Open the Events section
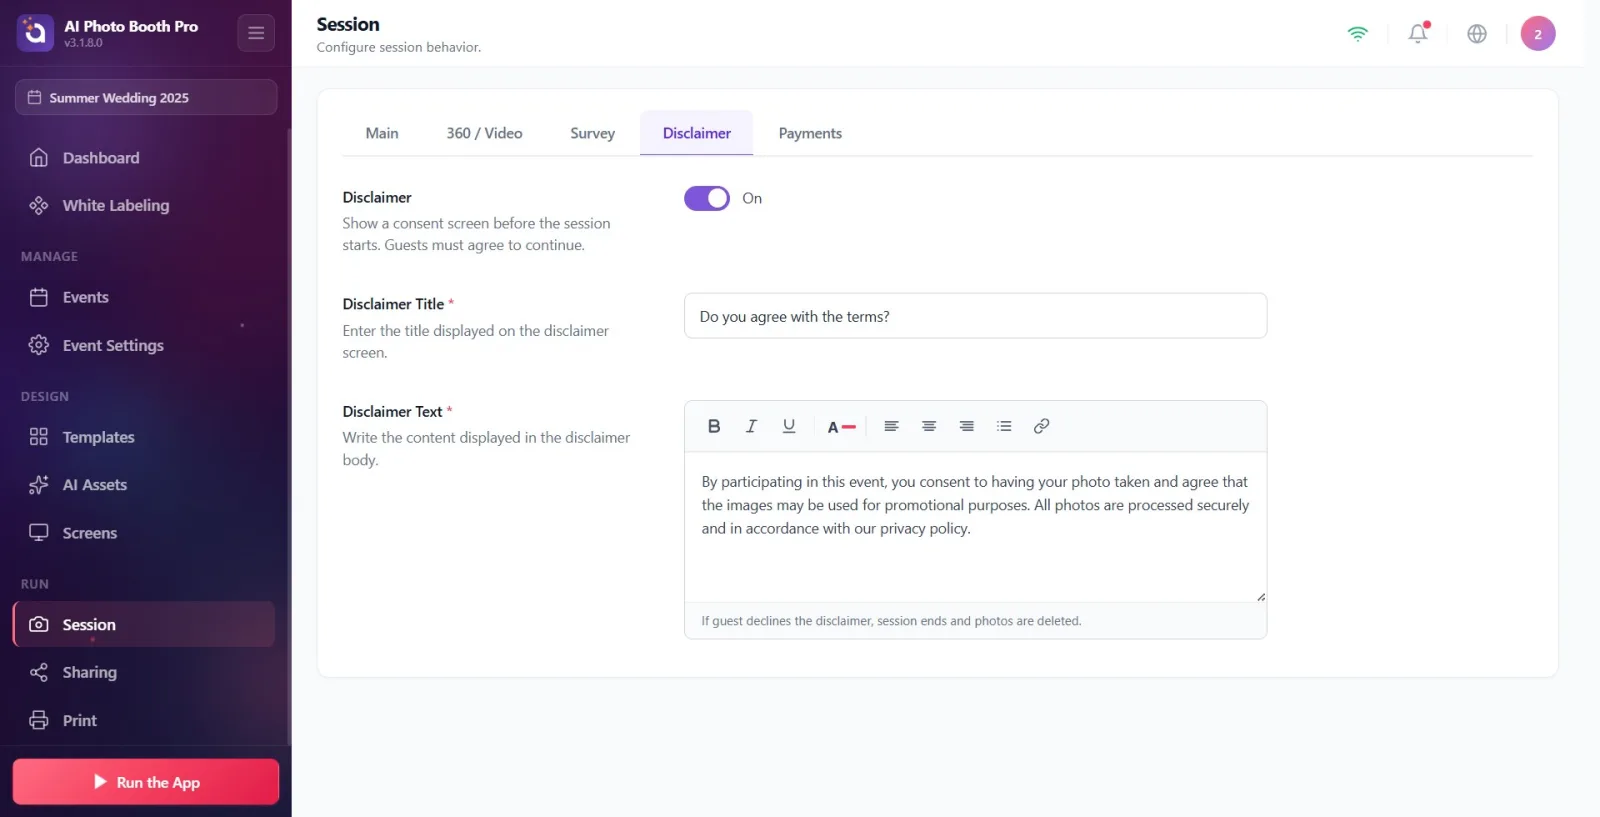This screenshot has width=1600, height=817. [x=146, y=297]
